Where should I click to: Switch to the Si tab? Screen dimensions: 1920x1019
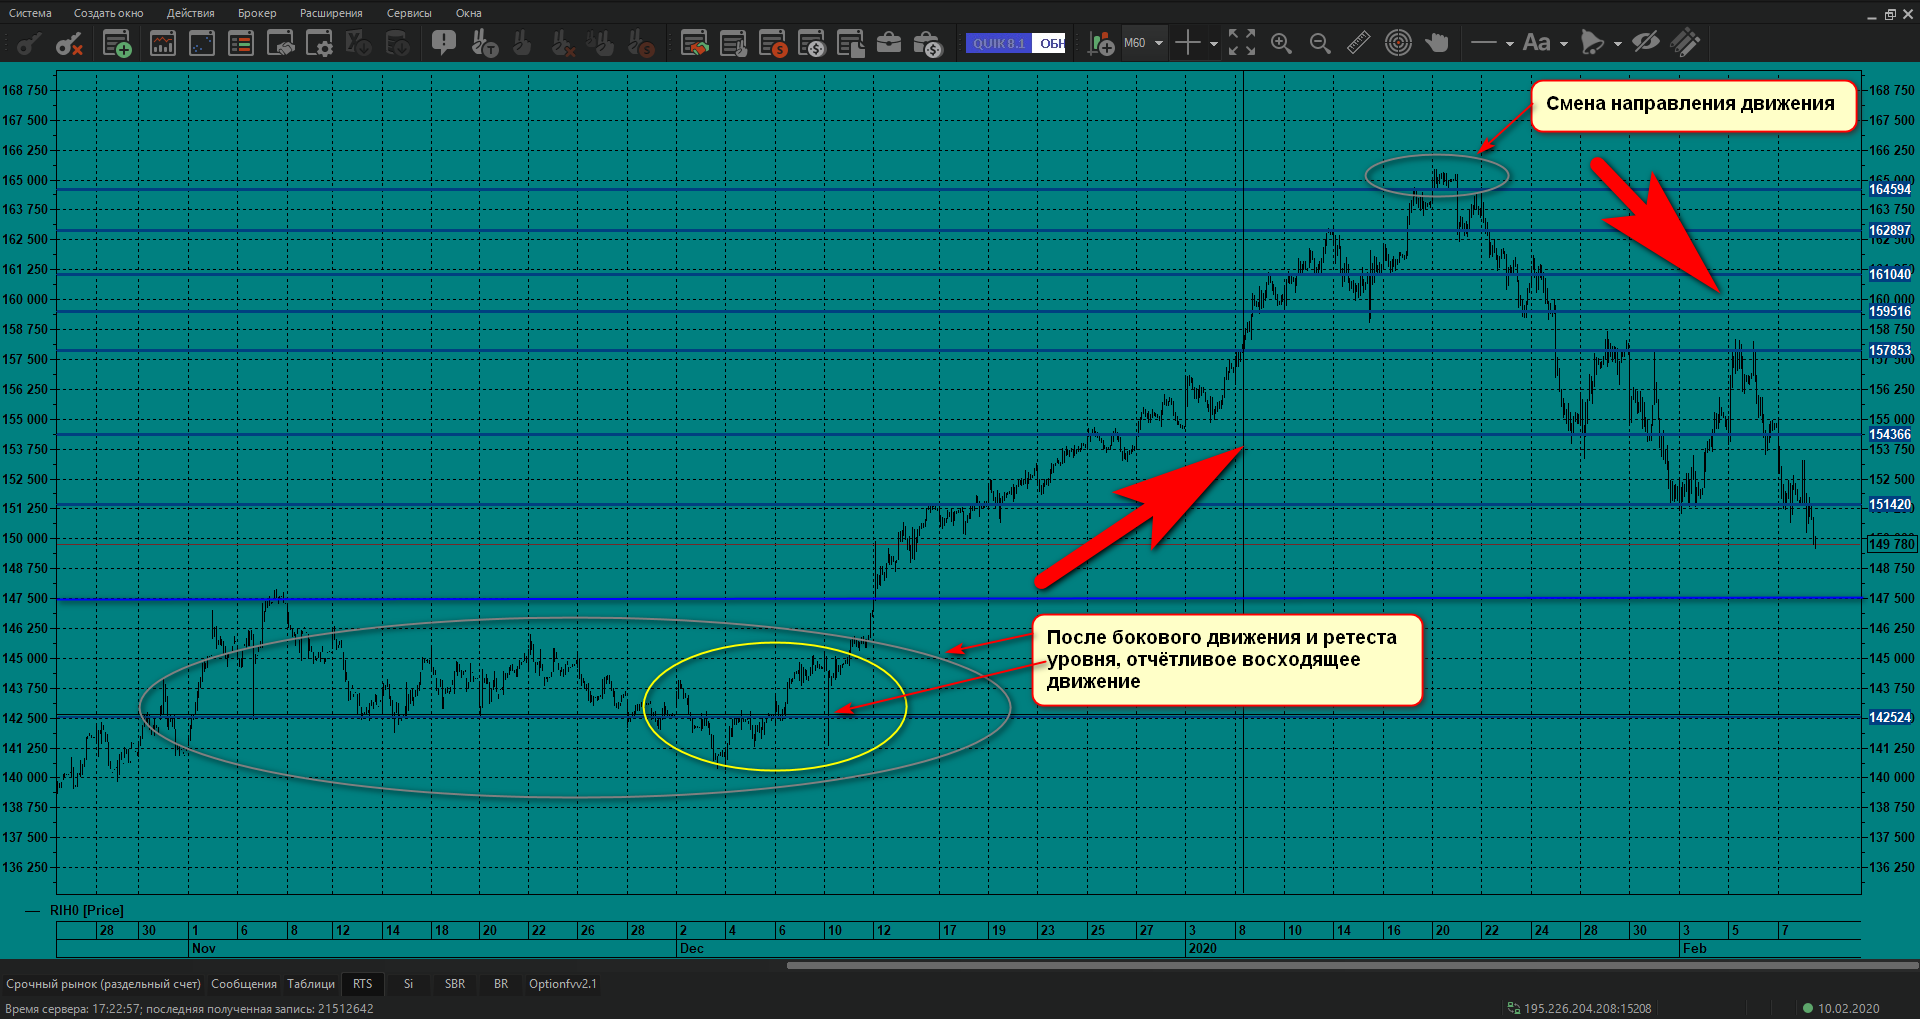coord(408,984)
